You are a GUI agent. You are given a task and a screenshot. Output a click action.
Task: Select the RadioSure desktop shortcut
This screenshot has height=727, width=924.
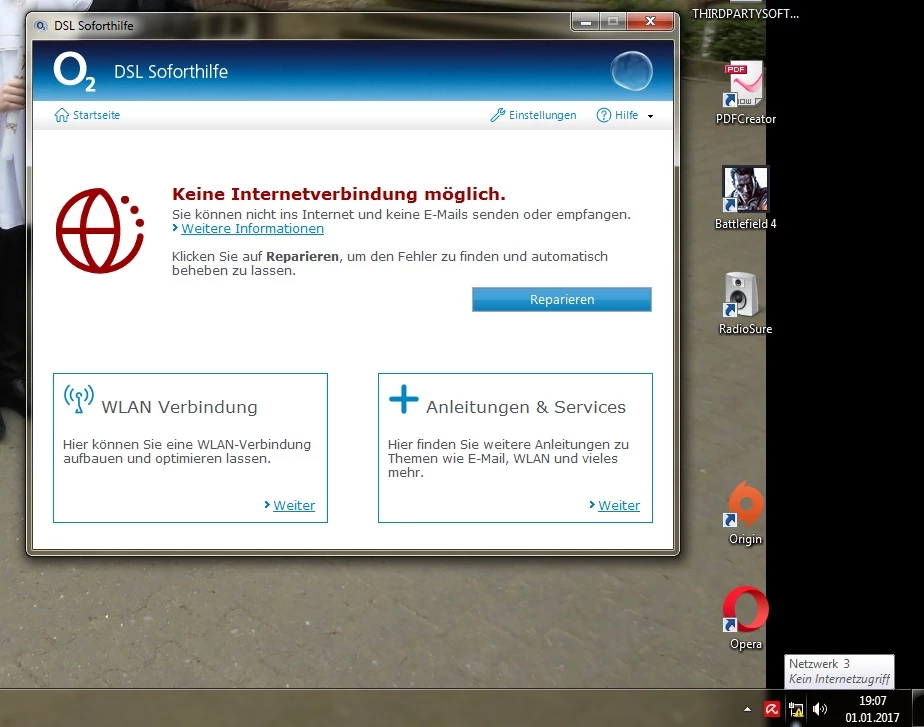click(x=745, y=303)
